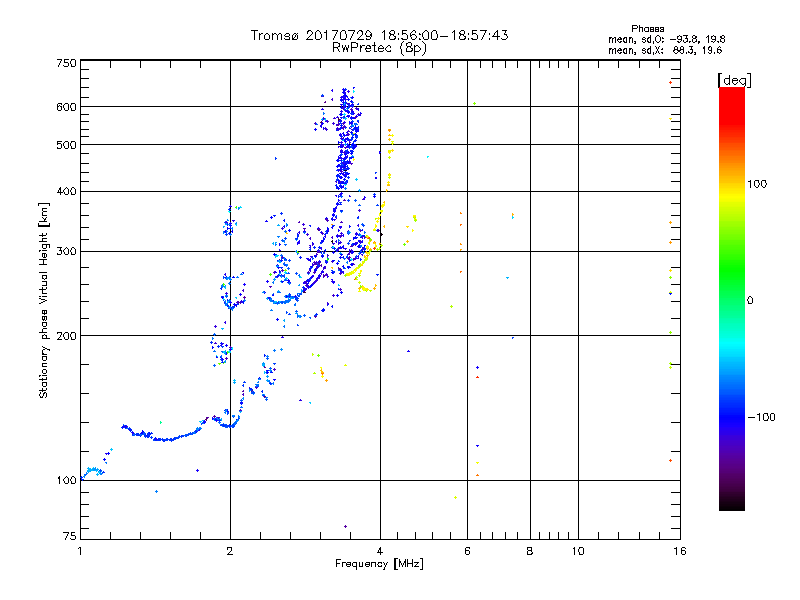Click the 100 tick on the height axis
Viewport: 800px width, 600px height.
click(66, 480)
